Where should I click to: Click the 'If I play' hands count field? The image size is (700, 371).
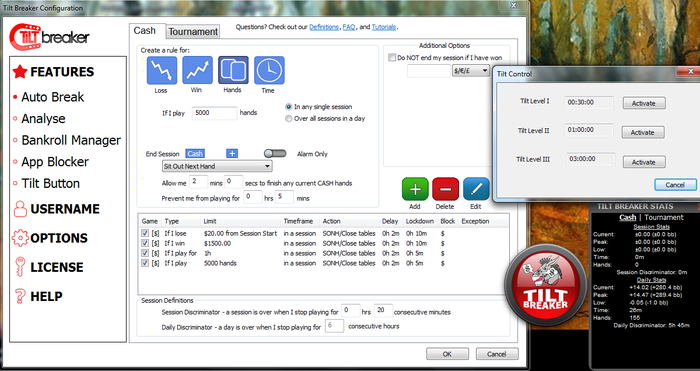click(214, 113)
